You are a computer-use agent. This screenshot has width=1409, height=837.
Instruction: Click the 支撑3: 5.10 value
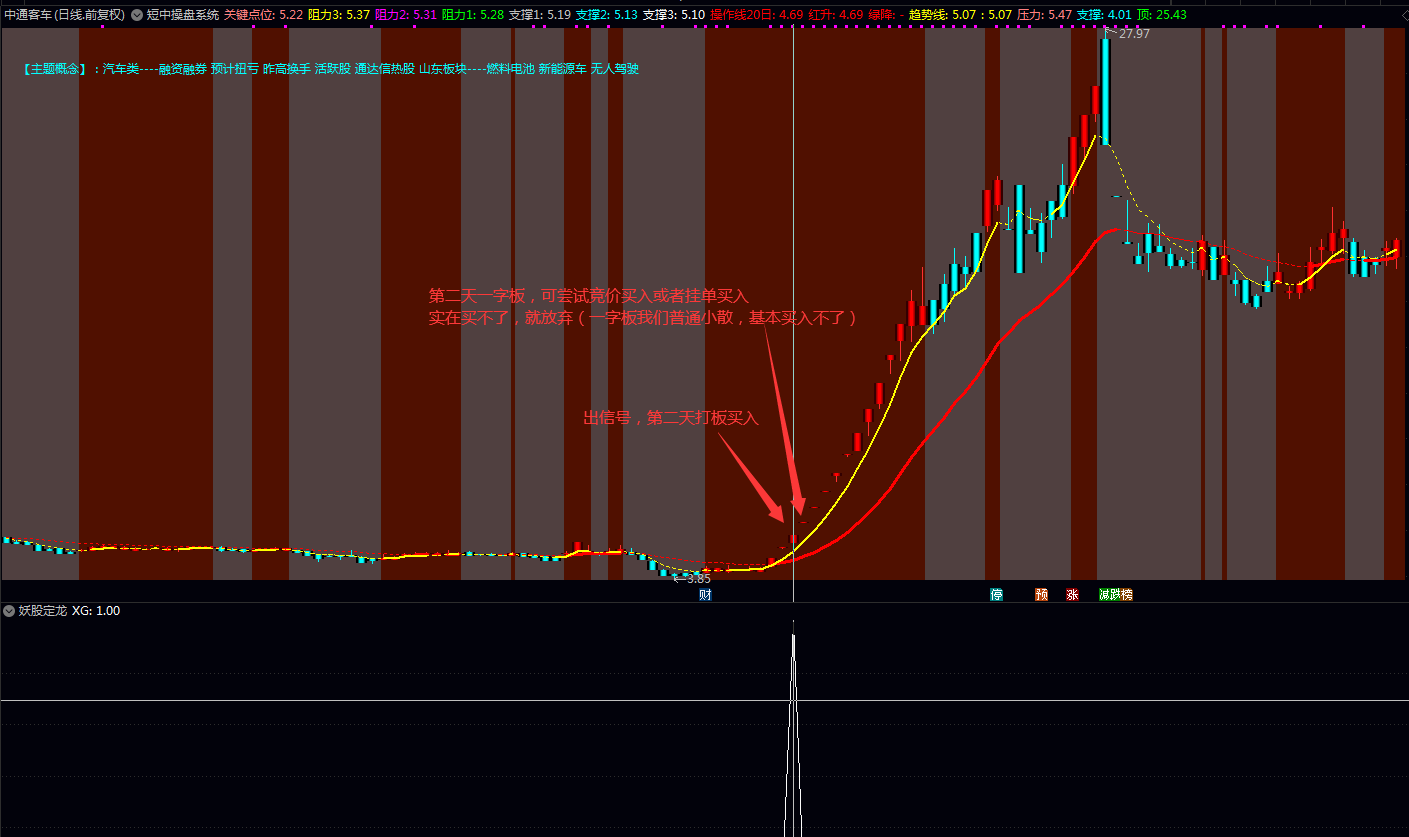674,15
